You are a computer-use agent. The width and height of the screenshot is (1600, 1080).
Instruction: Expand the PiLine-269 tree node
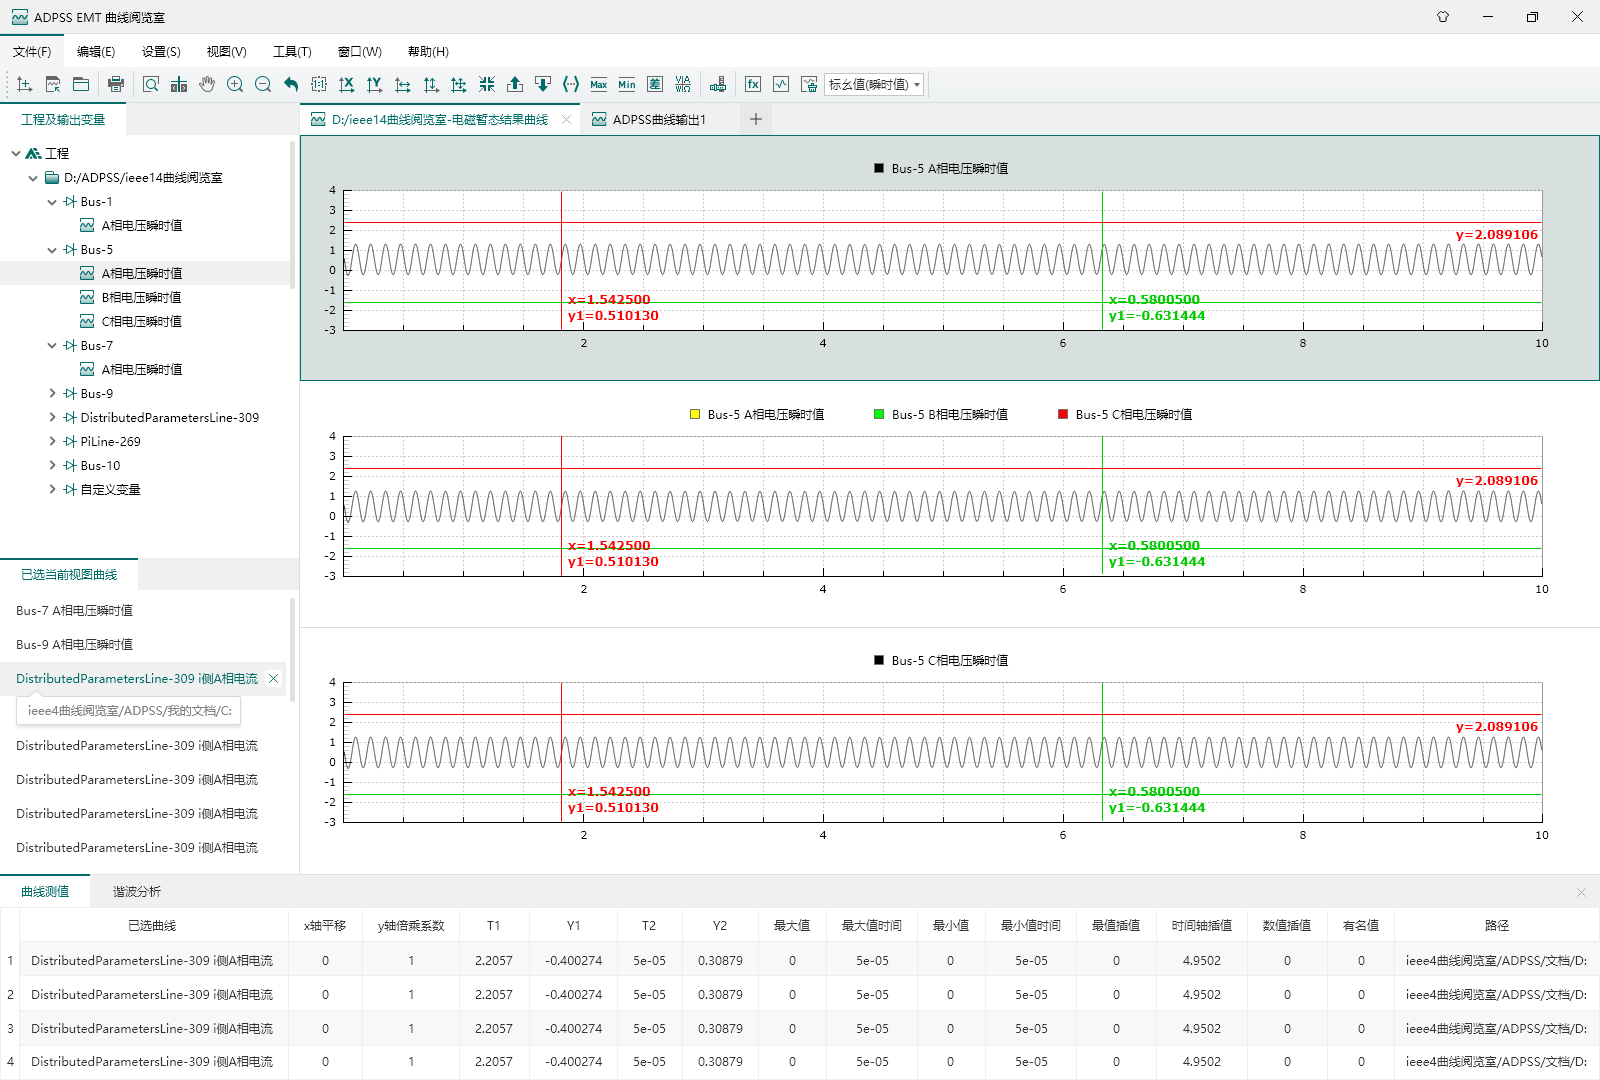[x=53, y=442]
